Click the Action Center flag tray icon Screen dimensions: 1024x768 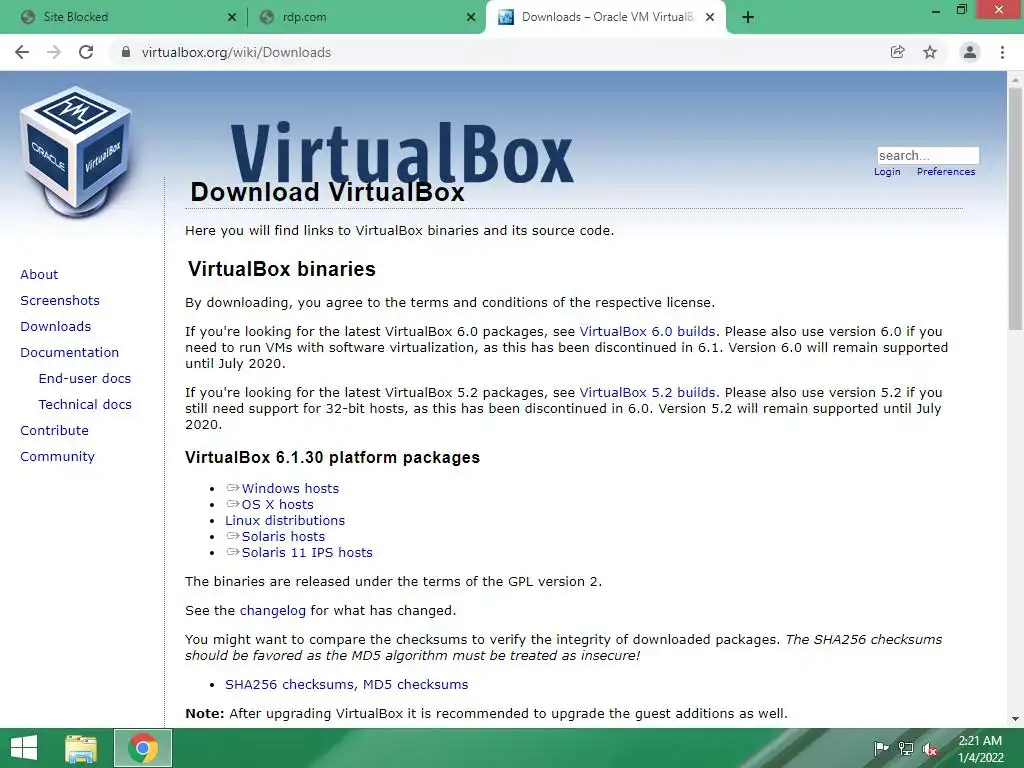[881, 748]
